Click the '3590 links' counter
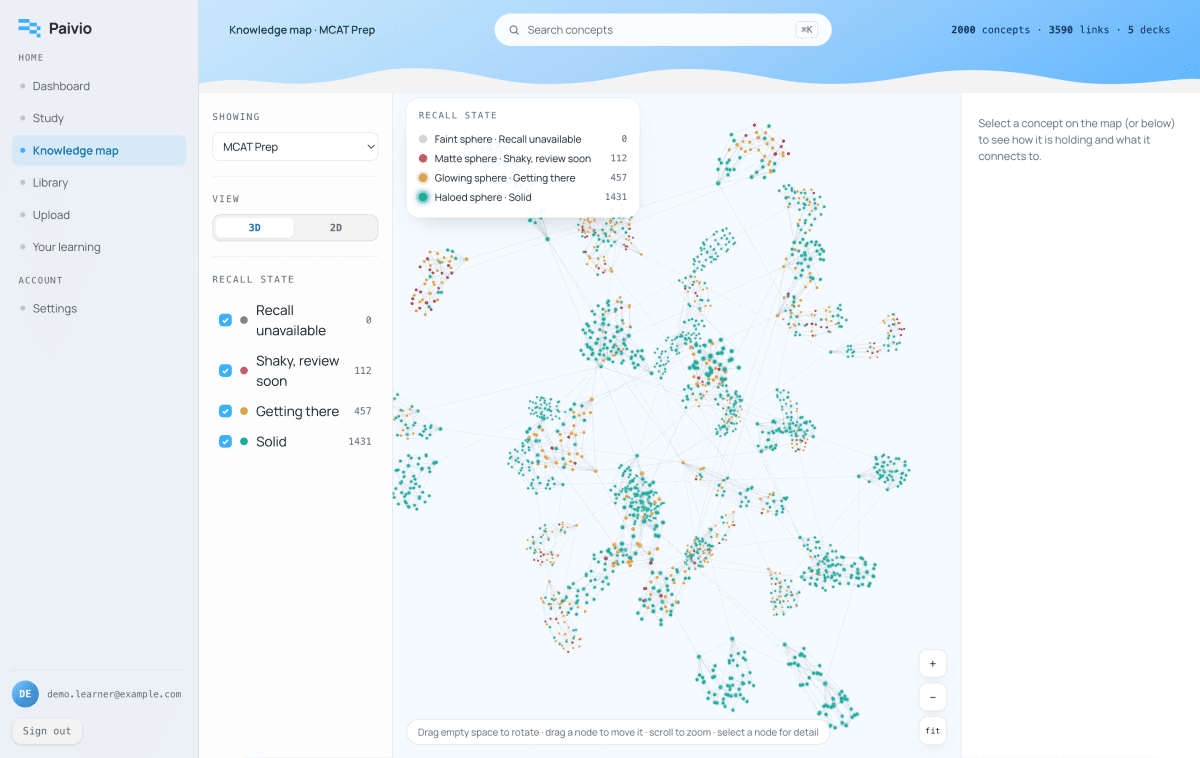Screen dimensions: 1200x758 click(x=1078, y=30)
